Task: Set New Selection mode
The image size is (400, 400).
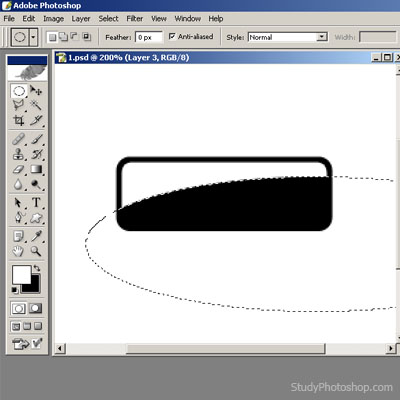Action: coord(53,37)
